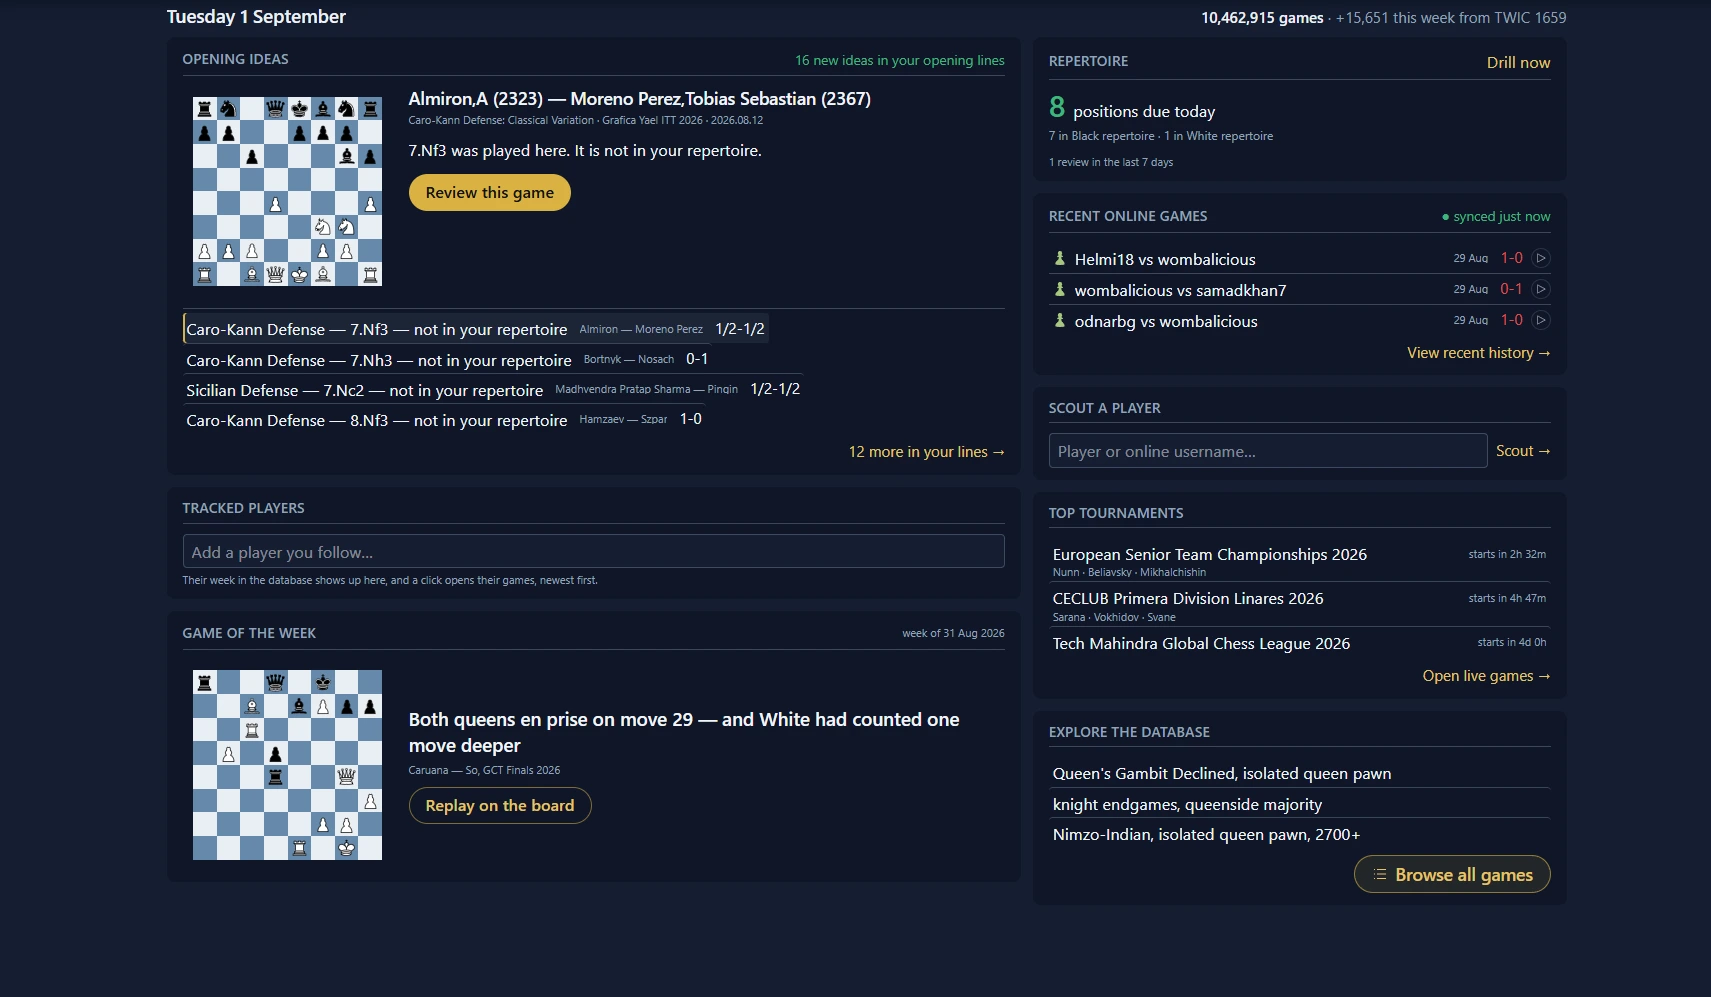The height and width of the screenshot is (997, 1711).
Task: Explore Nimzo-Indian, isolated queen pawn, 2700+
Action: pyautogui.click(x=1299, y=834)
